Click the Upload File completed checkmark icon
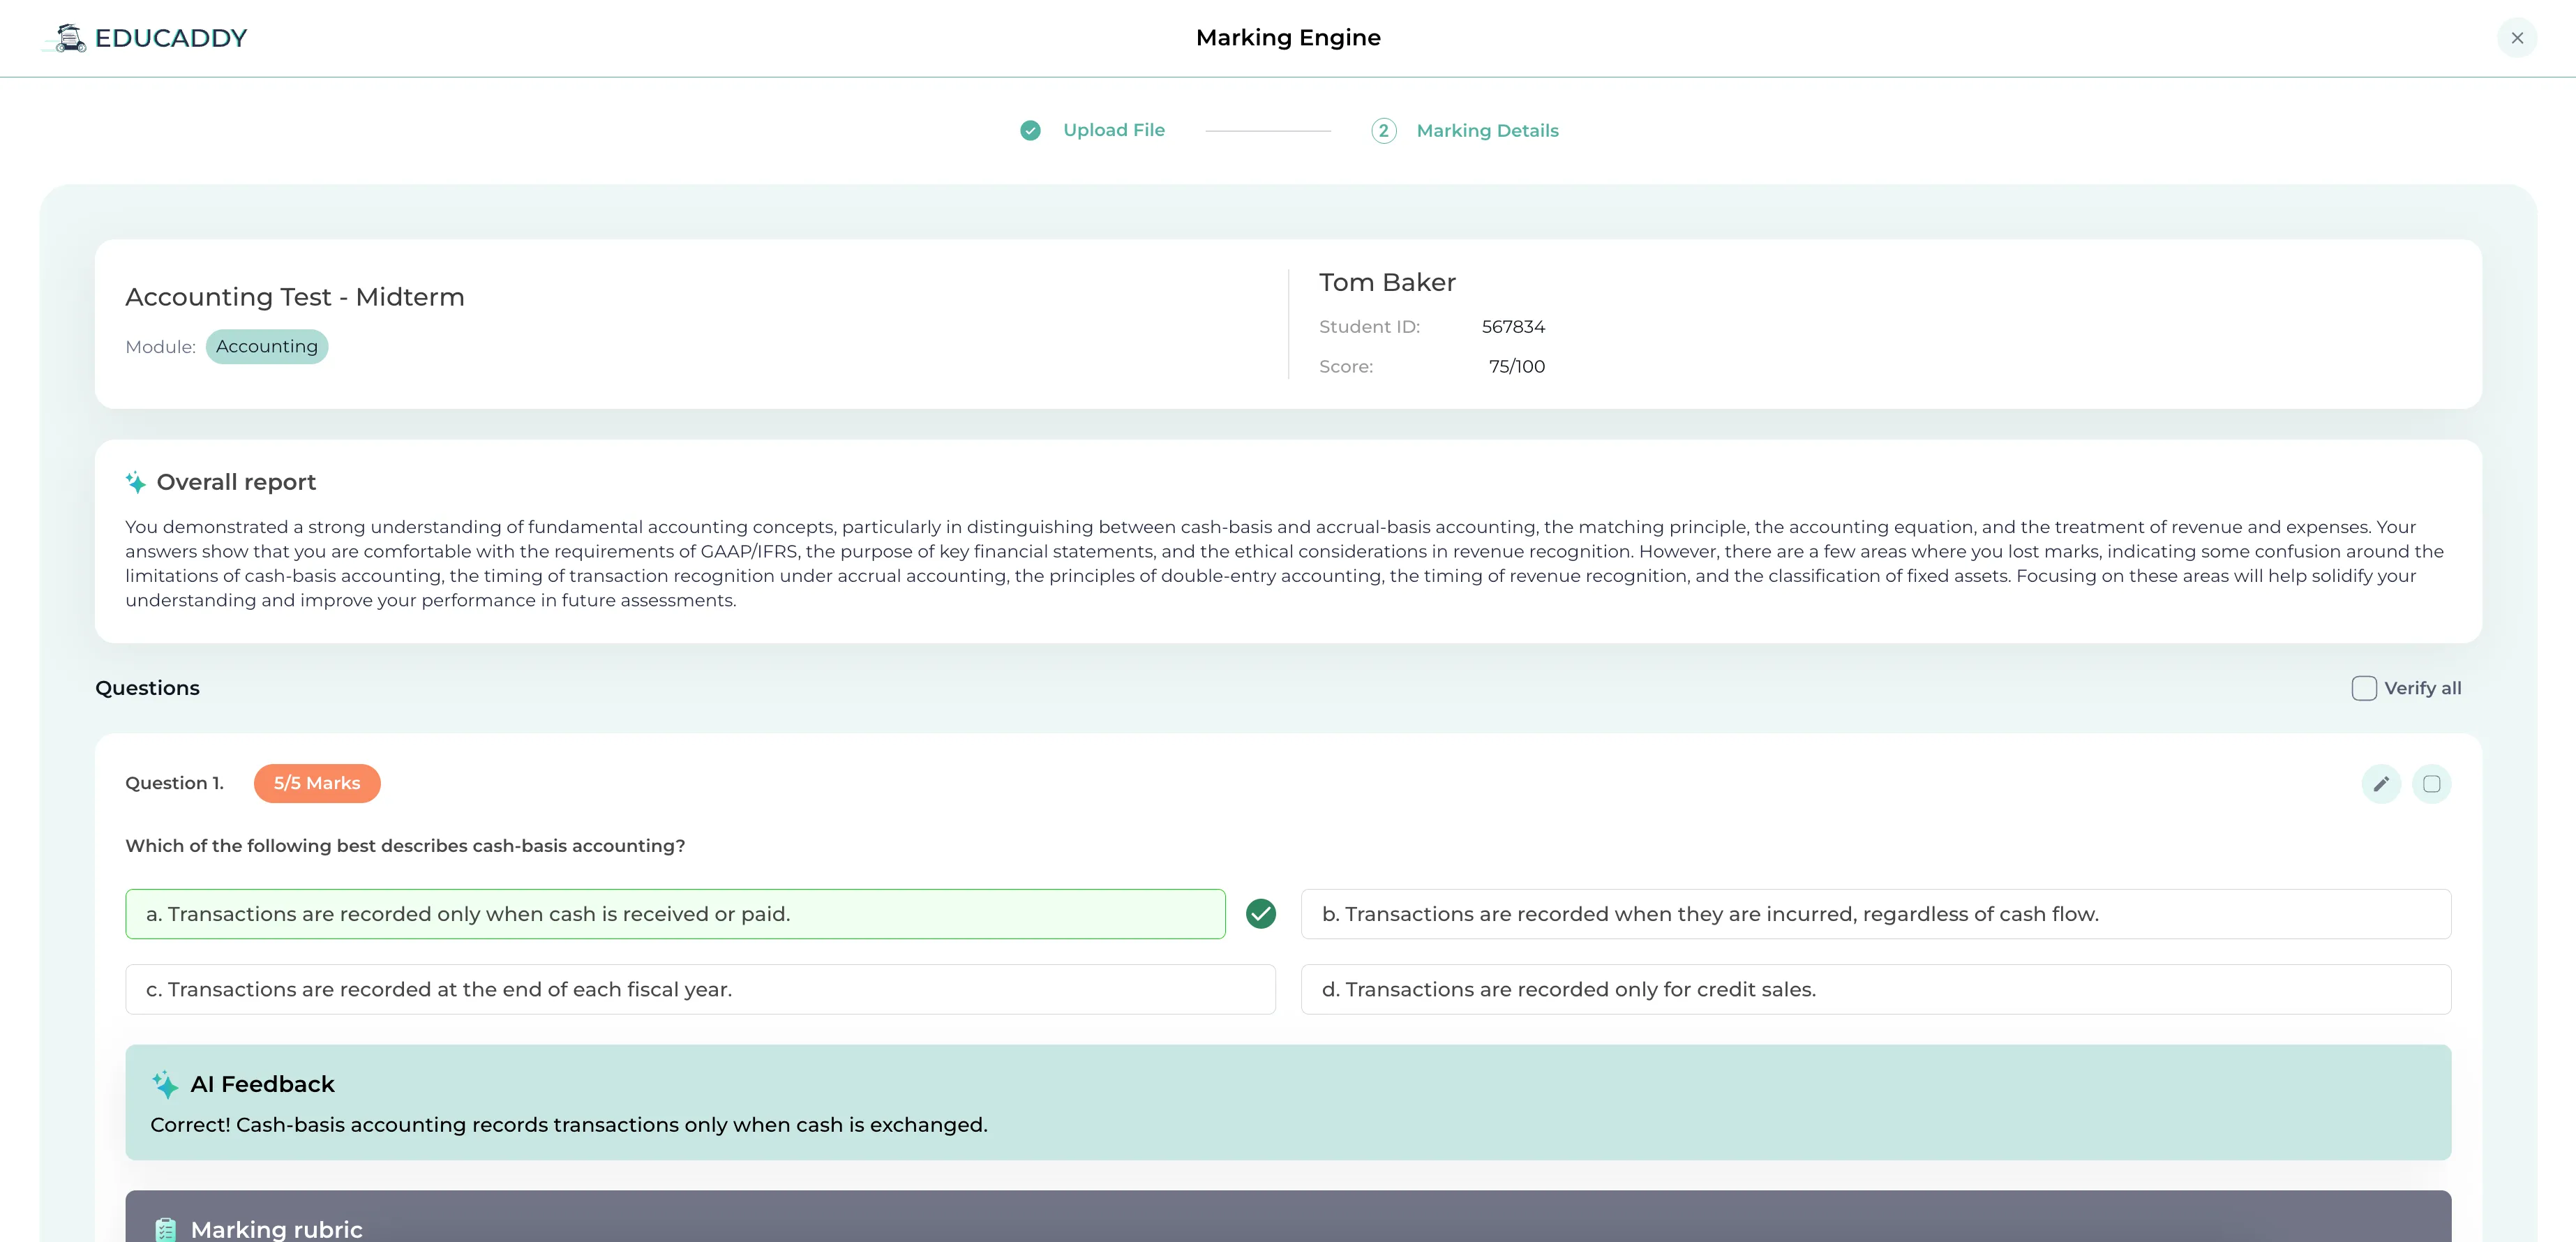 1030,131
